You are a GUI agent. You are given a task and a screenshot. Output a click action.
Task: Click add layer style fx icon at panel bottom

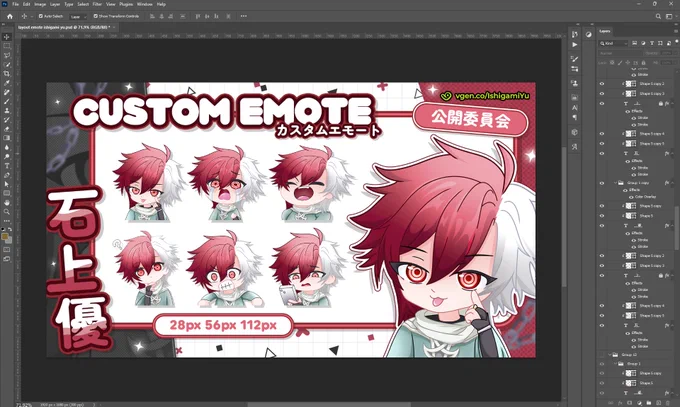point(620,403)
